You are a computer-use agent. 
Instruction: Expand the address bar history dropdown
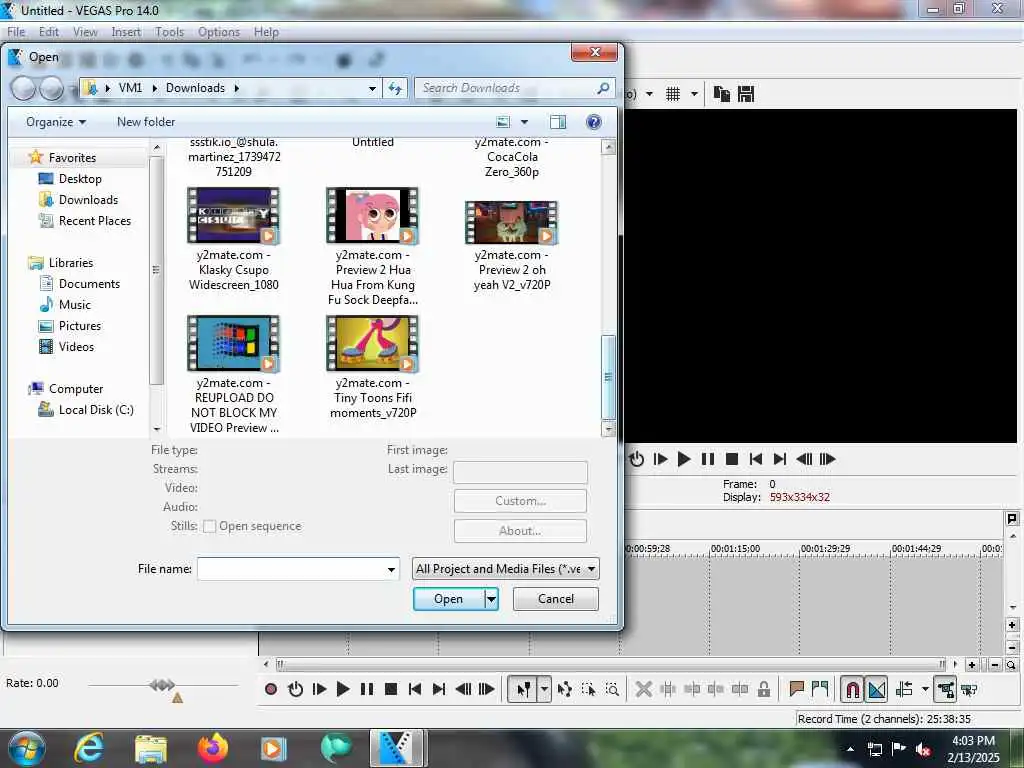coord(372,88)
